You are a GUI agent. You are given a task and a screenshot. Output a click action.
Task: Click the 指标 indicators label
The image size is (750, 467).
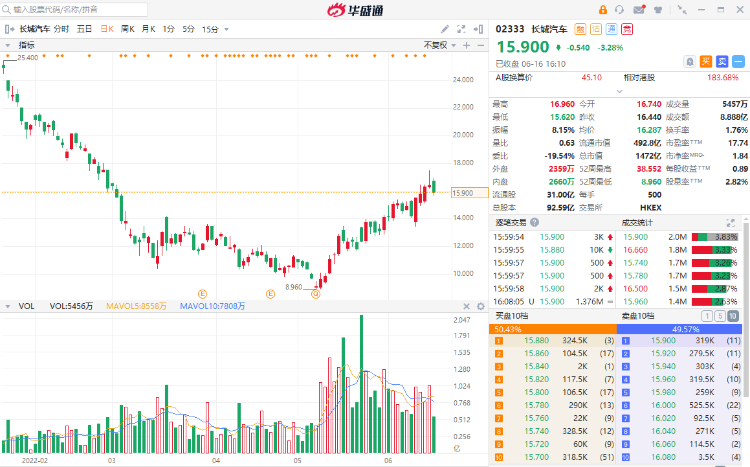pos(26,45)
